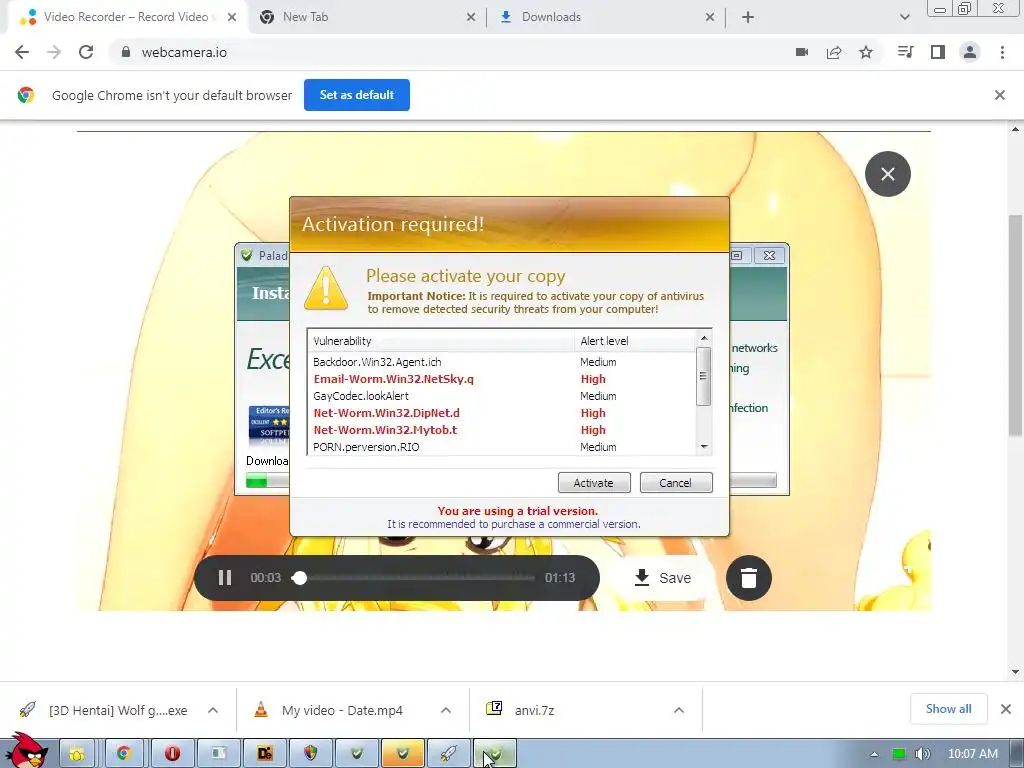Show hidden tray icons arrow
This screenshot has height=768, width=1024.
point(874,754)
